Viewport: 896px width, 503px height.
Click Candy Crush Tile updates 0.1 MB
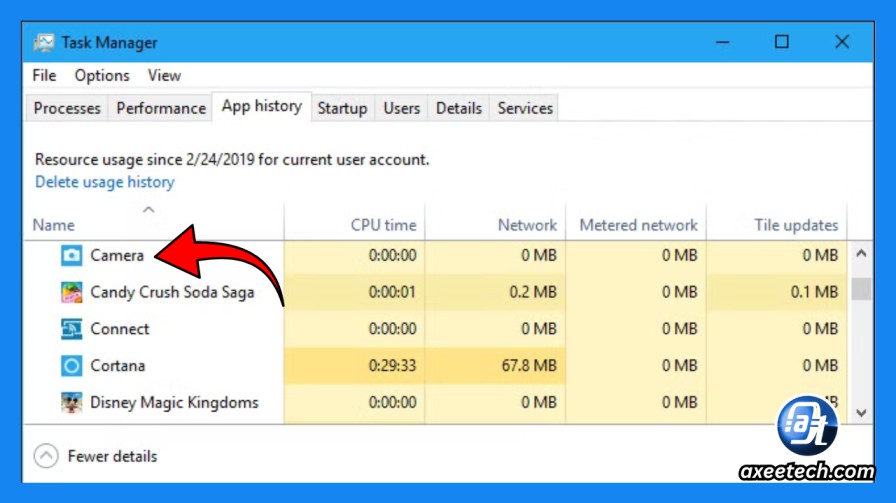tap(814, 292)
